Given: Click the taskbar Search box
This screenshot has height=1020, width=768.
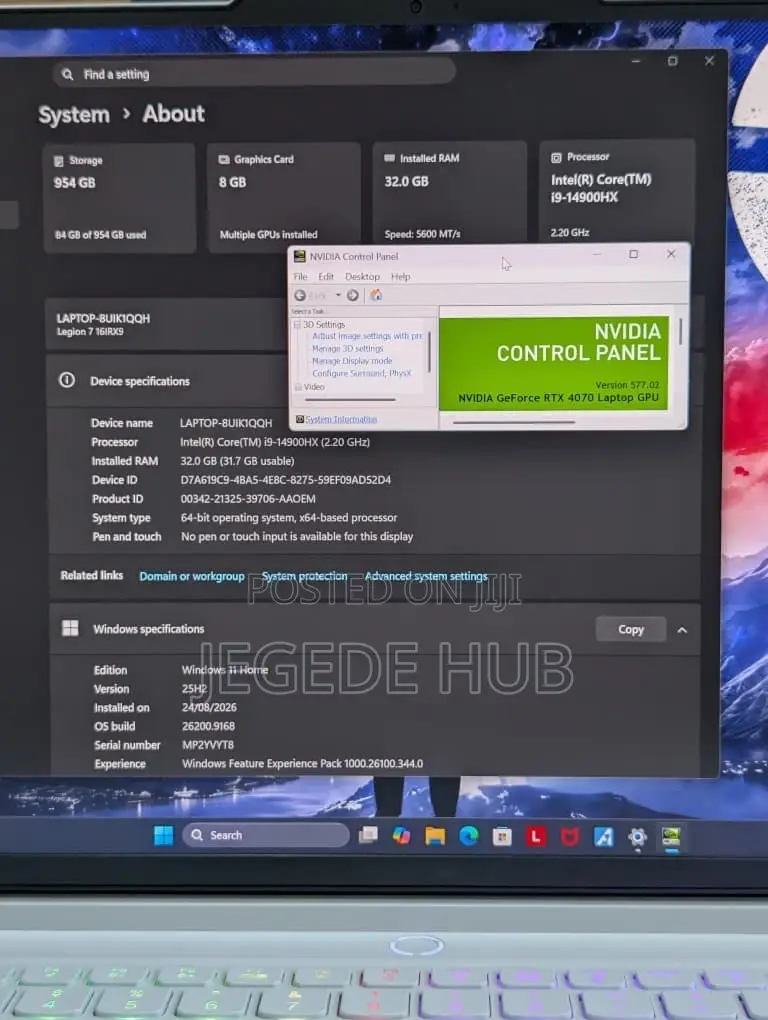Looking at the screenshot, I should 266,835.
